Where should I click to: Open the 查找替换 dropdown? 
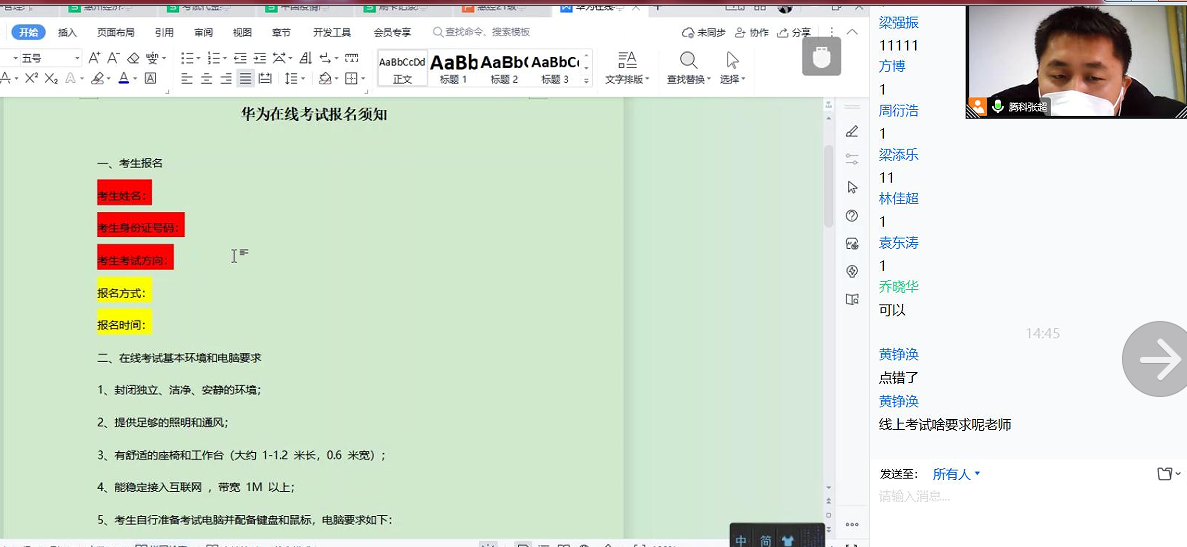(689, 79)
